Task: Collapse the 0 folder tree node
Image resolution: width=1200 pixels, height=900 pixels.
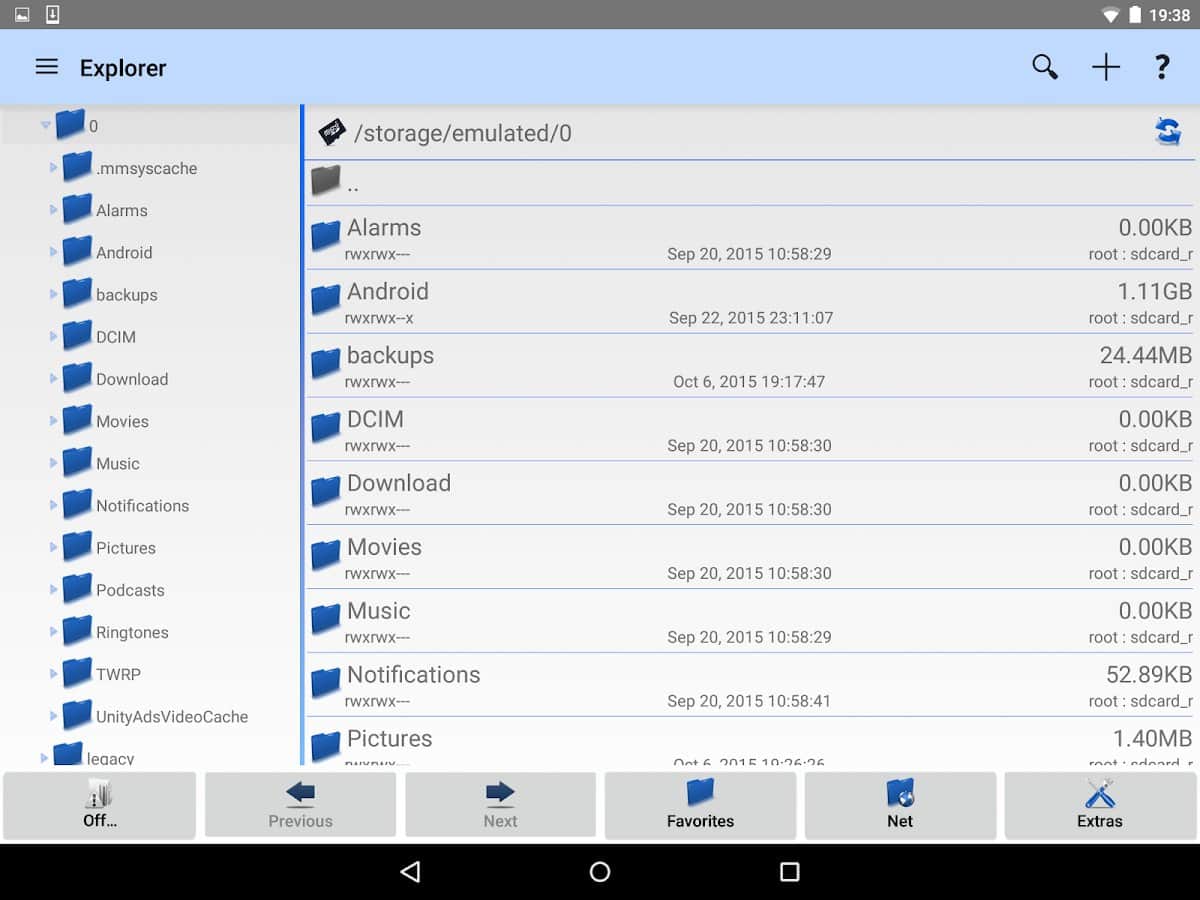Action: tap(45, 126)
